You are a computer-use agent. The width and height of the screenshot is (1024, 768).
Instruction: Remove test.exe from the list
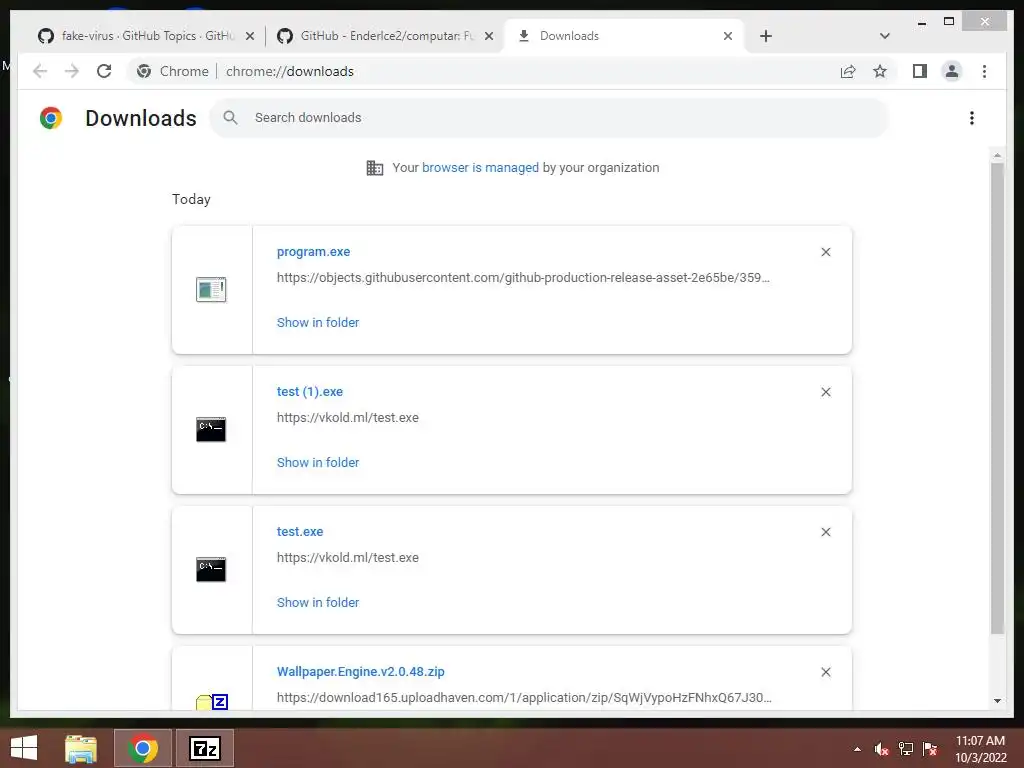coord(825,532)
